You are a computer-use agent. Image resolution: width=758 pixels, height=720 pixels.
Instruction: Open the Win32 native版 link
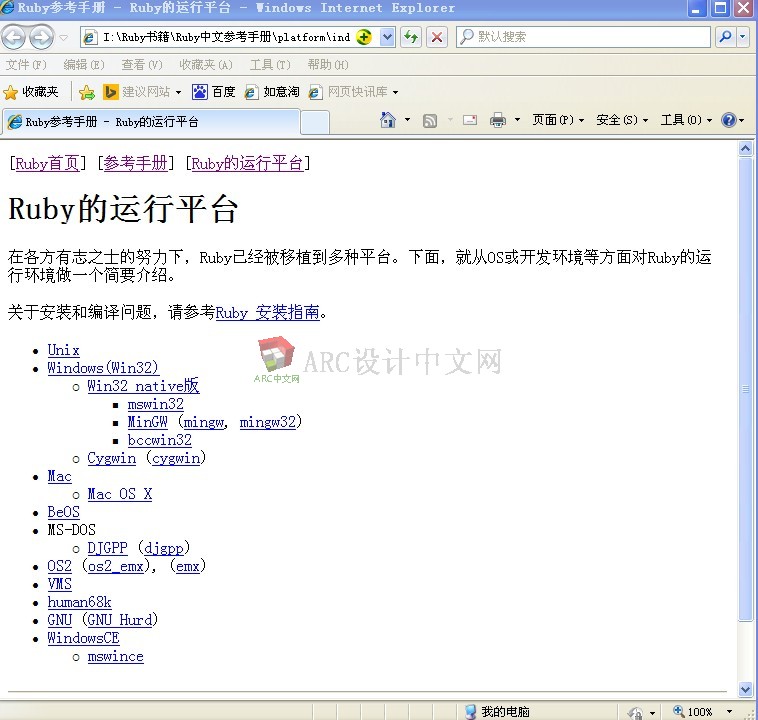pos(143,386)
